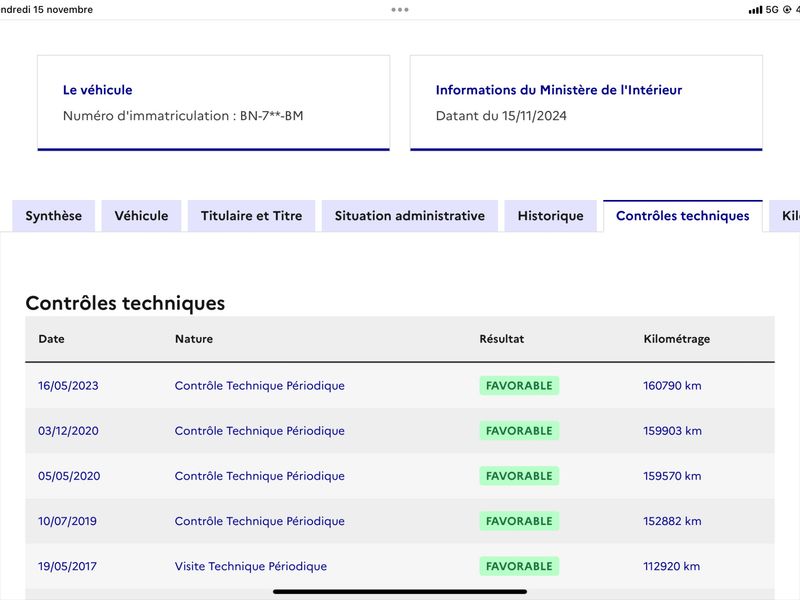Tap the home indicator bar

click(400, 592)
